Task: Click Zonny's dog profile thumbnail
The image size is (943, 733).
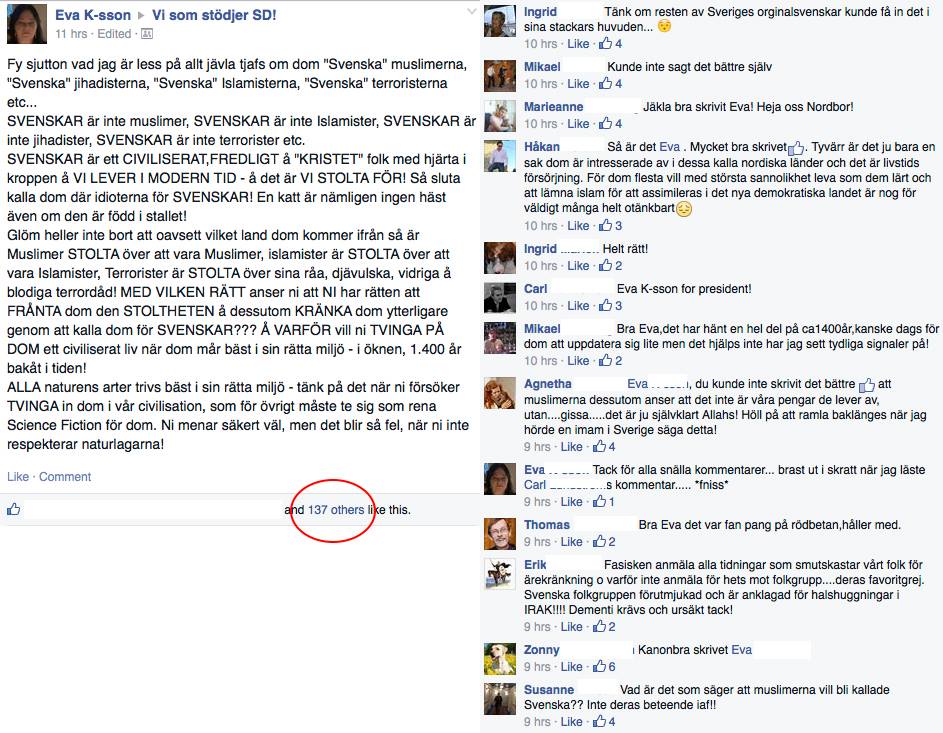Action: point(500,658)
